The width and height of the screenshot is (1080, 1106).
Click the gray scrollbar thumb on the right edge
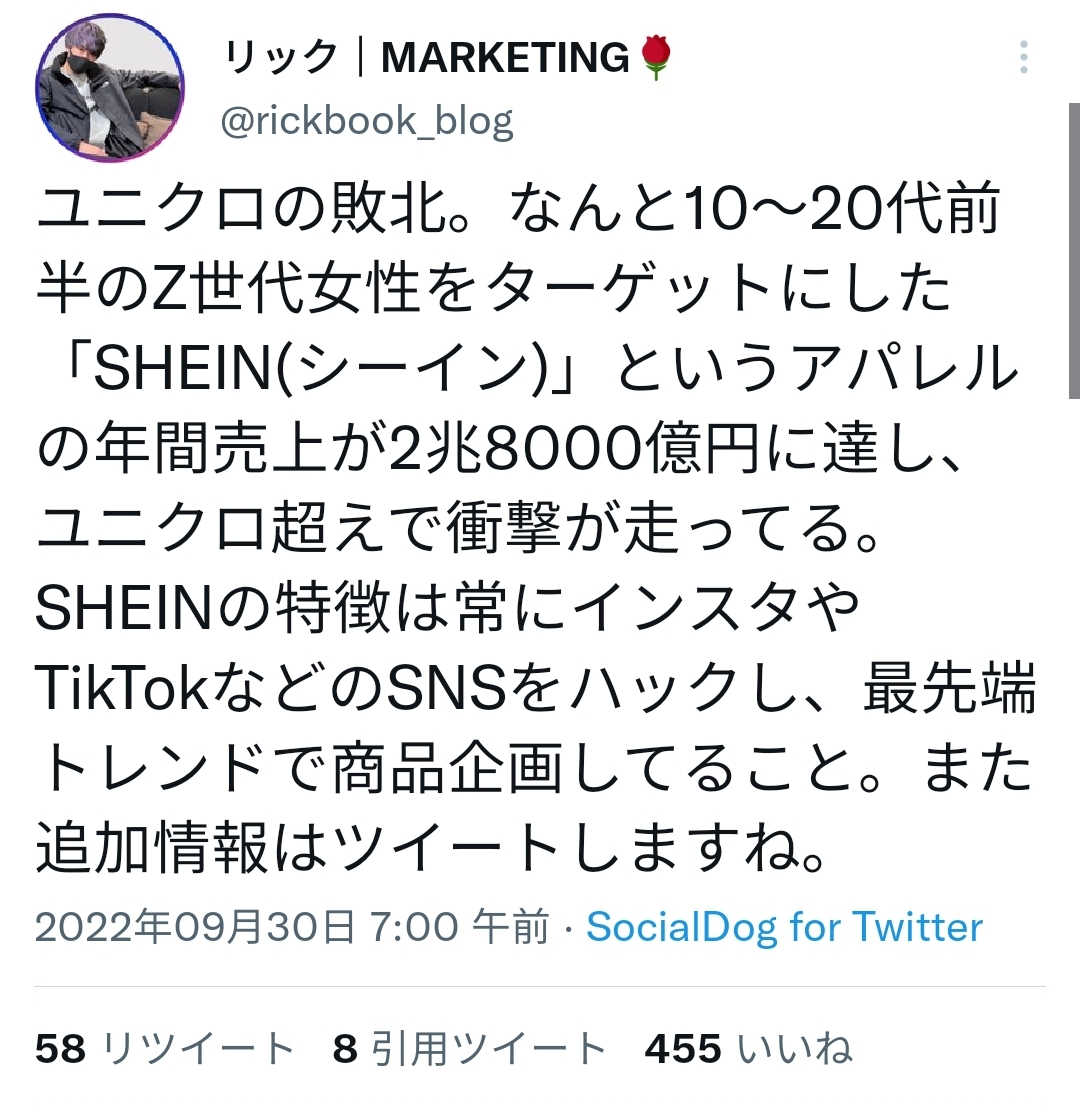pos(1074,250)
